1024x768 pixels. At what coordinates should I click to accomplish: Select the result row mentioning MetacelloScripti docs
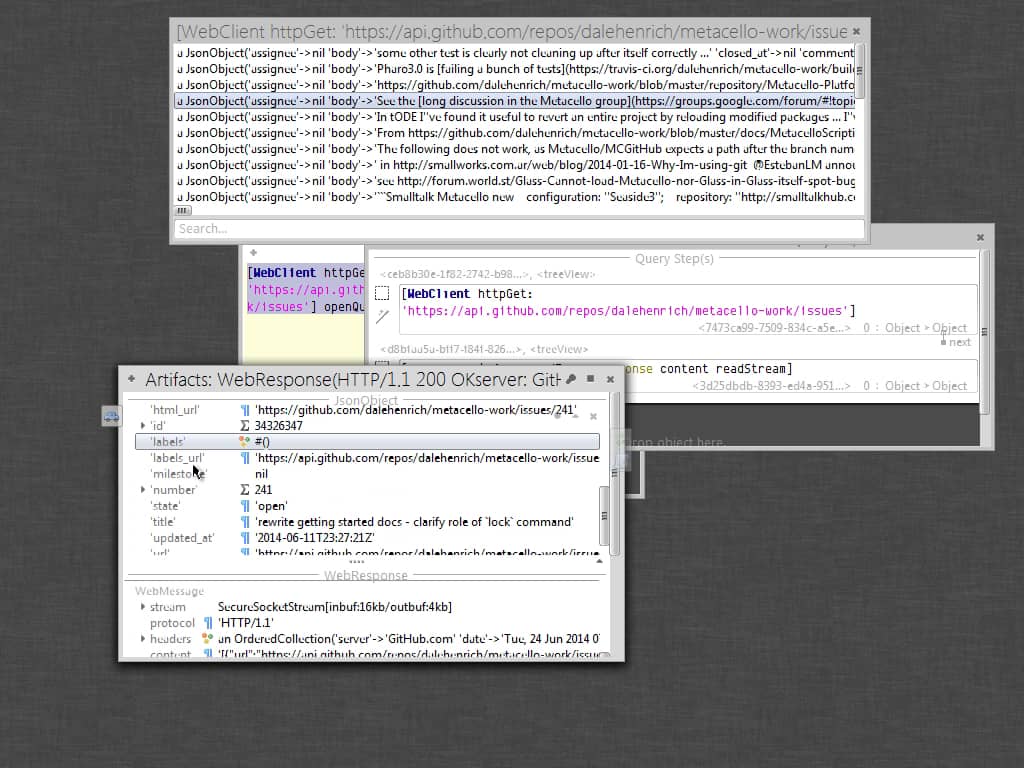click(x=515, y=133)
